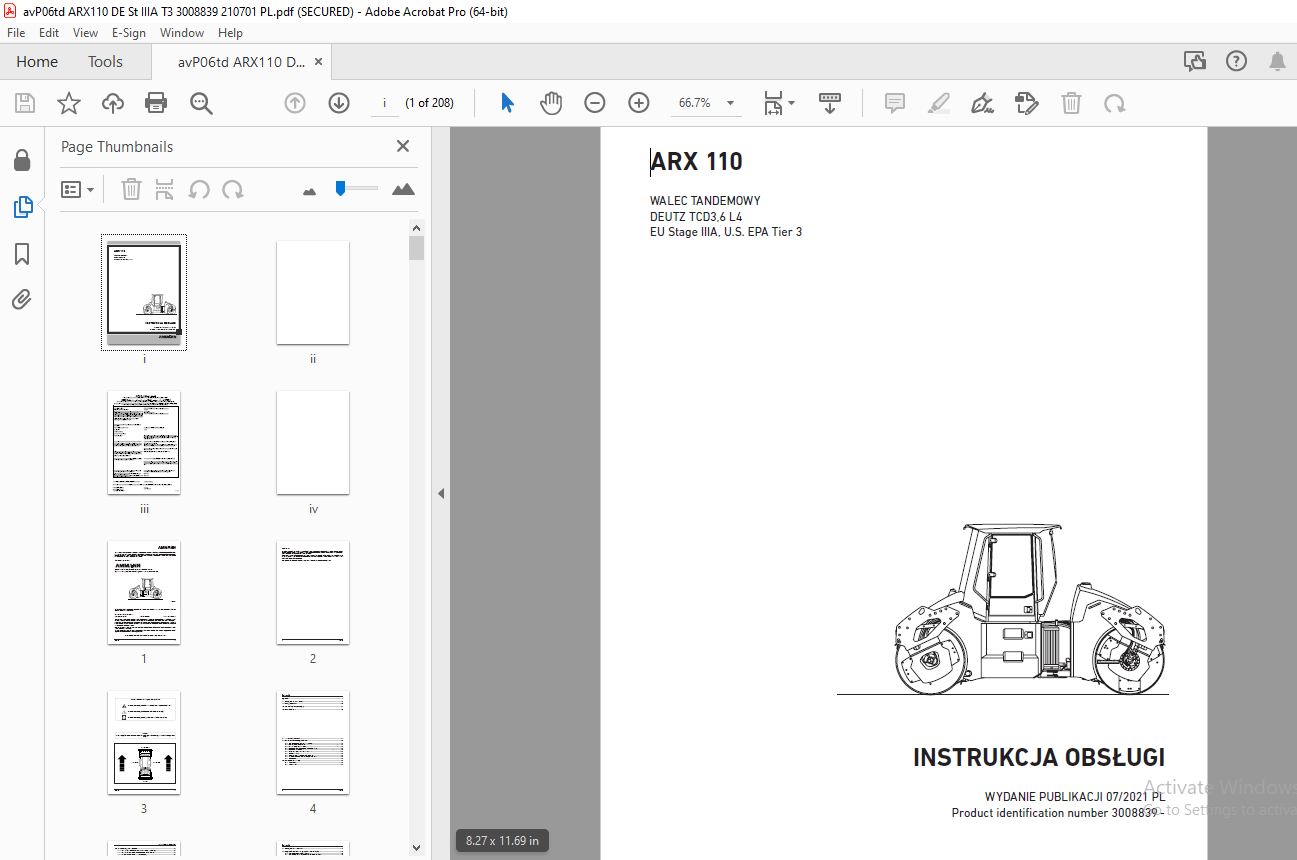Select page 2 thumbnail
This screenshot has width=1297, height=860.
pos(313,592)
